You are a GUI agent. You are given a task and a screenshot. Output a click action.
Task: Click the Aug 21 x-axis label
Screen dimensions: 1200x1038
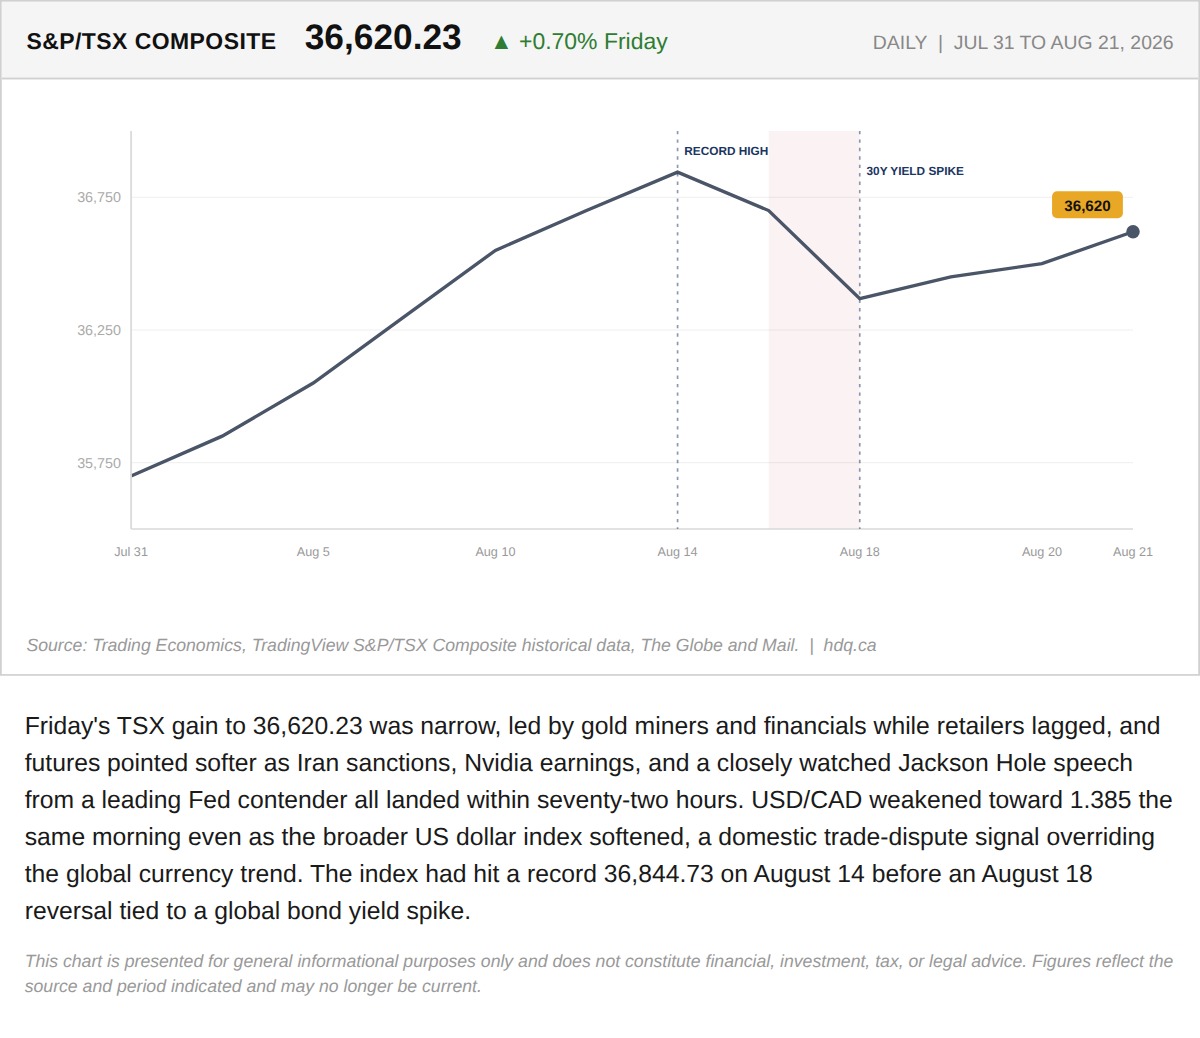[1133, 552]
